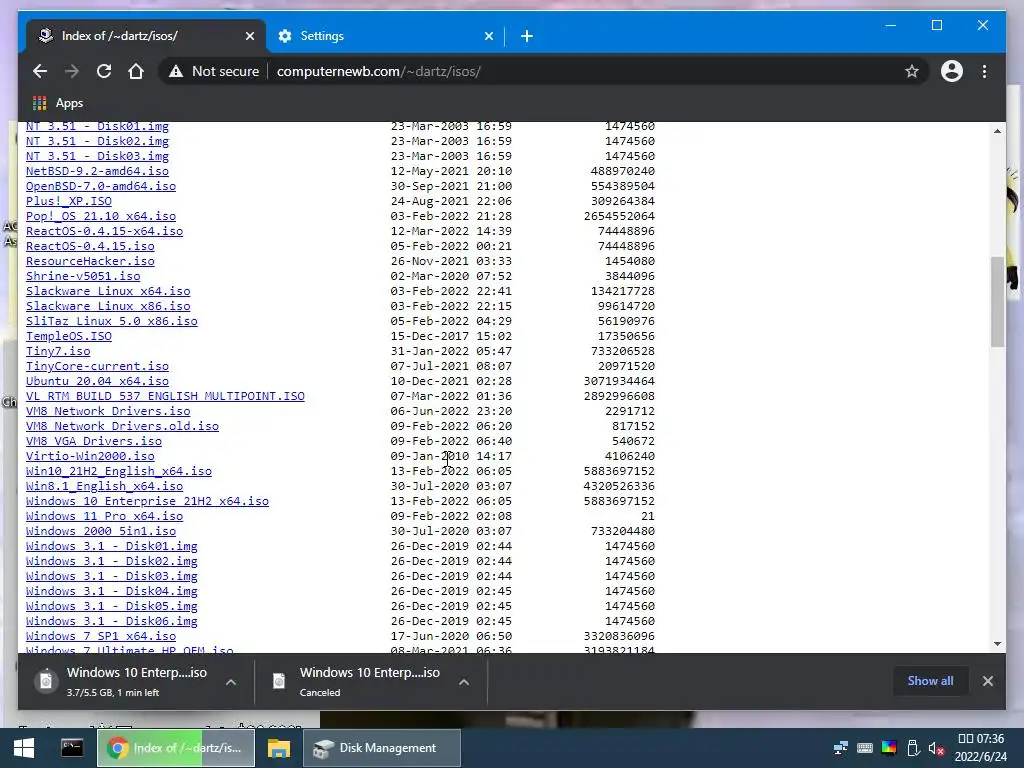
Task: Click the ResourceHacker.iso link
Action: tap(90, 261)
